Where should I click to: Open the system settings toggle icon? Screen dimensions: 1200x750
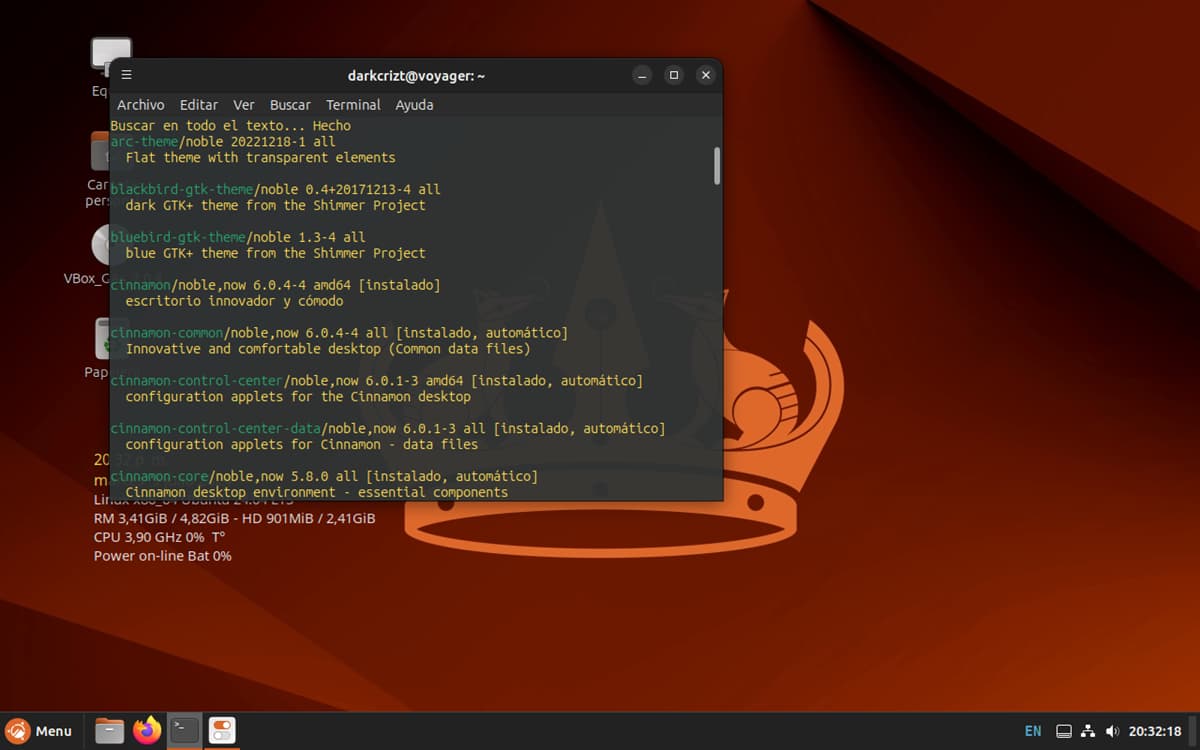click(222, 730)
